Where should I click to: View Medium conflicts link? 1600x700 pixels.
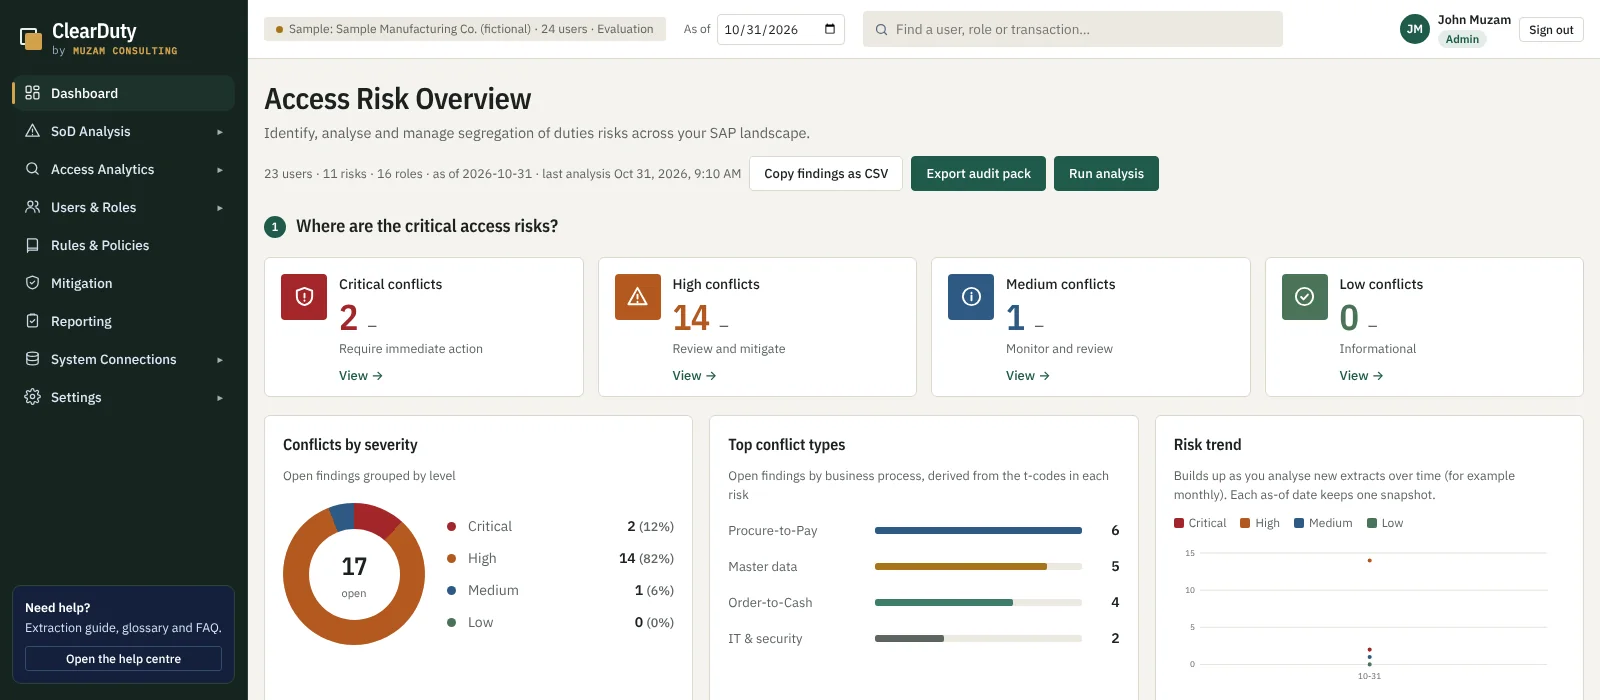point(1028,376)
